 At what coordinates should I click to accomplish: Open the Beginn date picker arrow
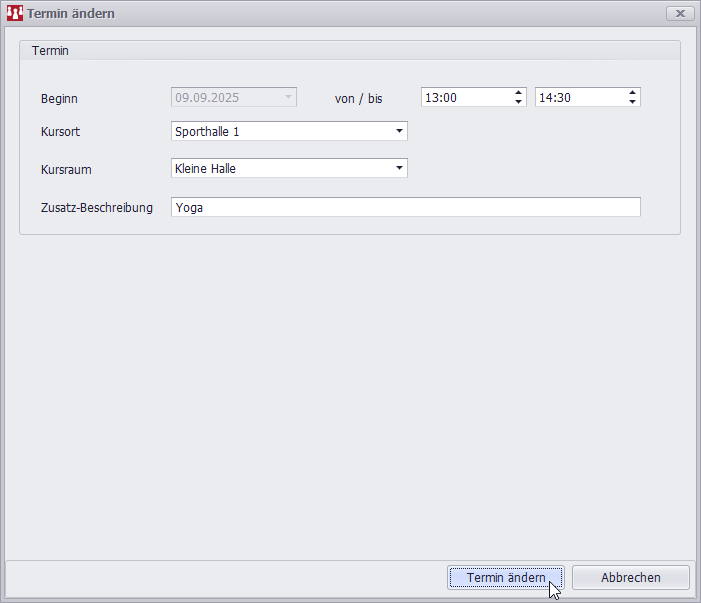288,97
